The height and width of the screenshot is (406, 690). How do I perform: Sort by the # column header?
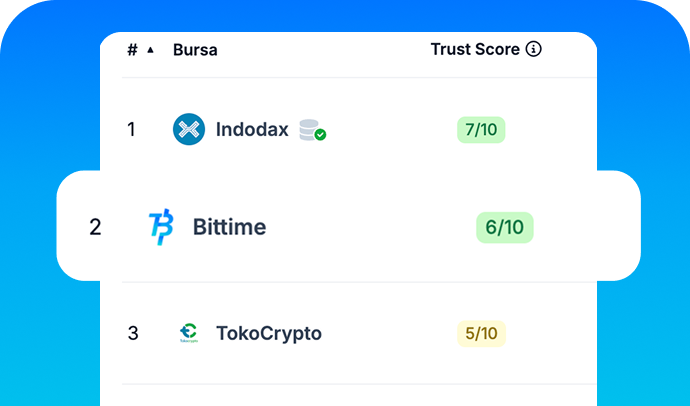[132, 49]
